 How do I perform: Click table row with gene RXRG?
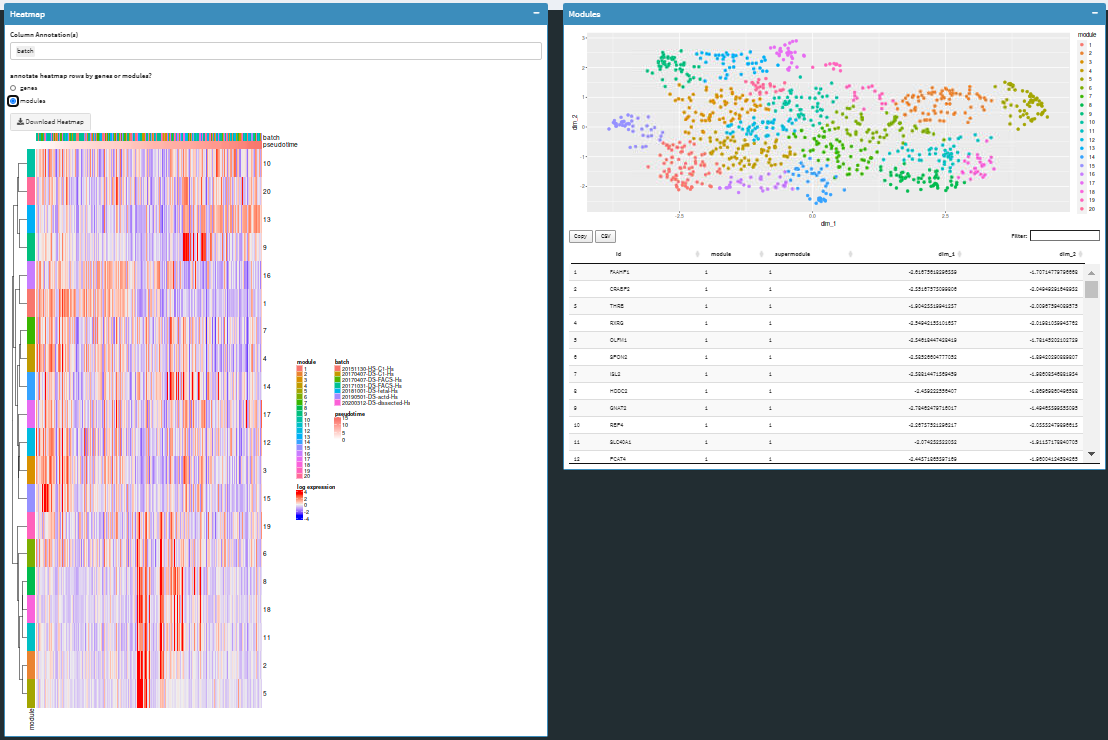(x=827, y=323)
